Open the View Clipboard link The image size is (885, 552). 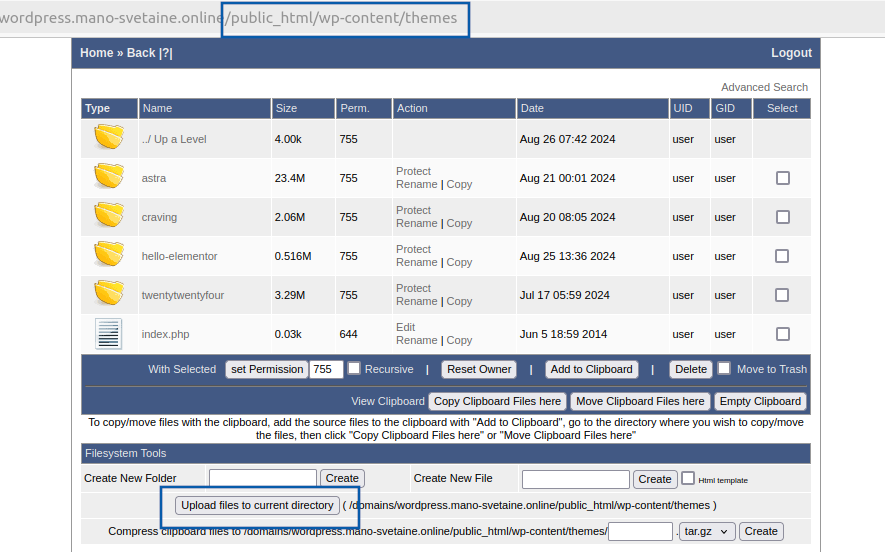(388, 401)
